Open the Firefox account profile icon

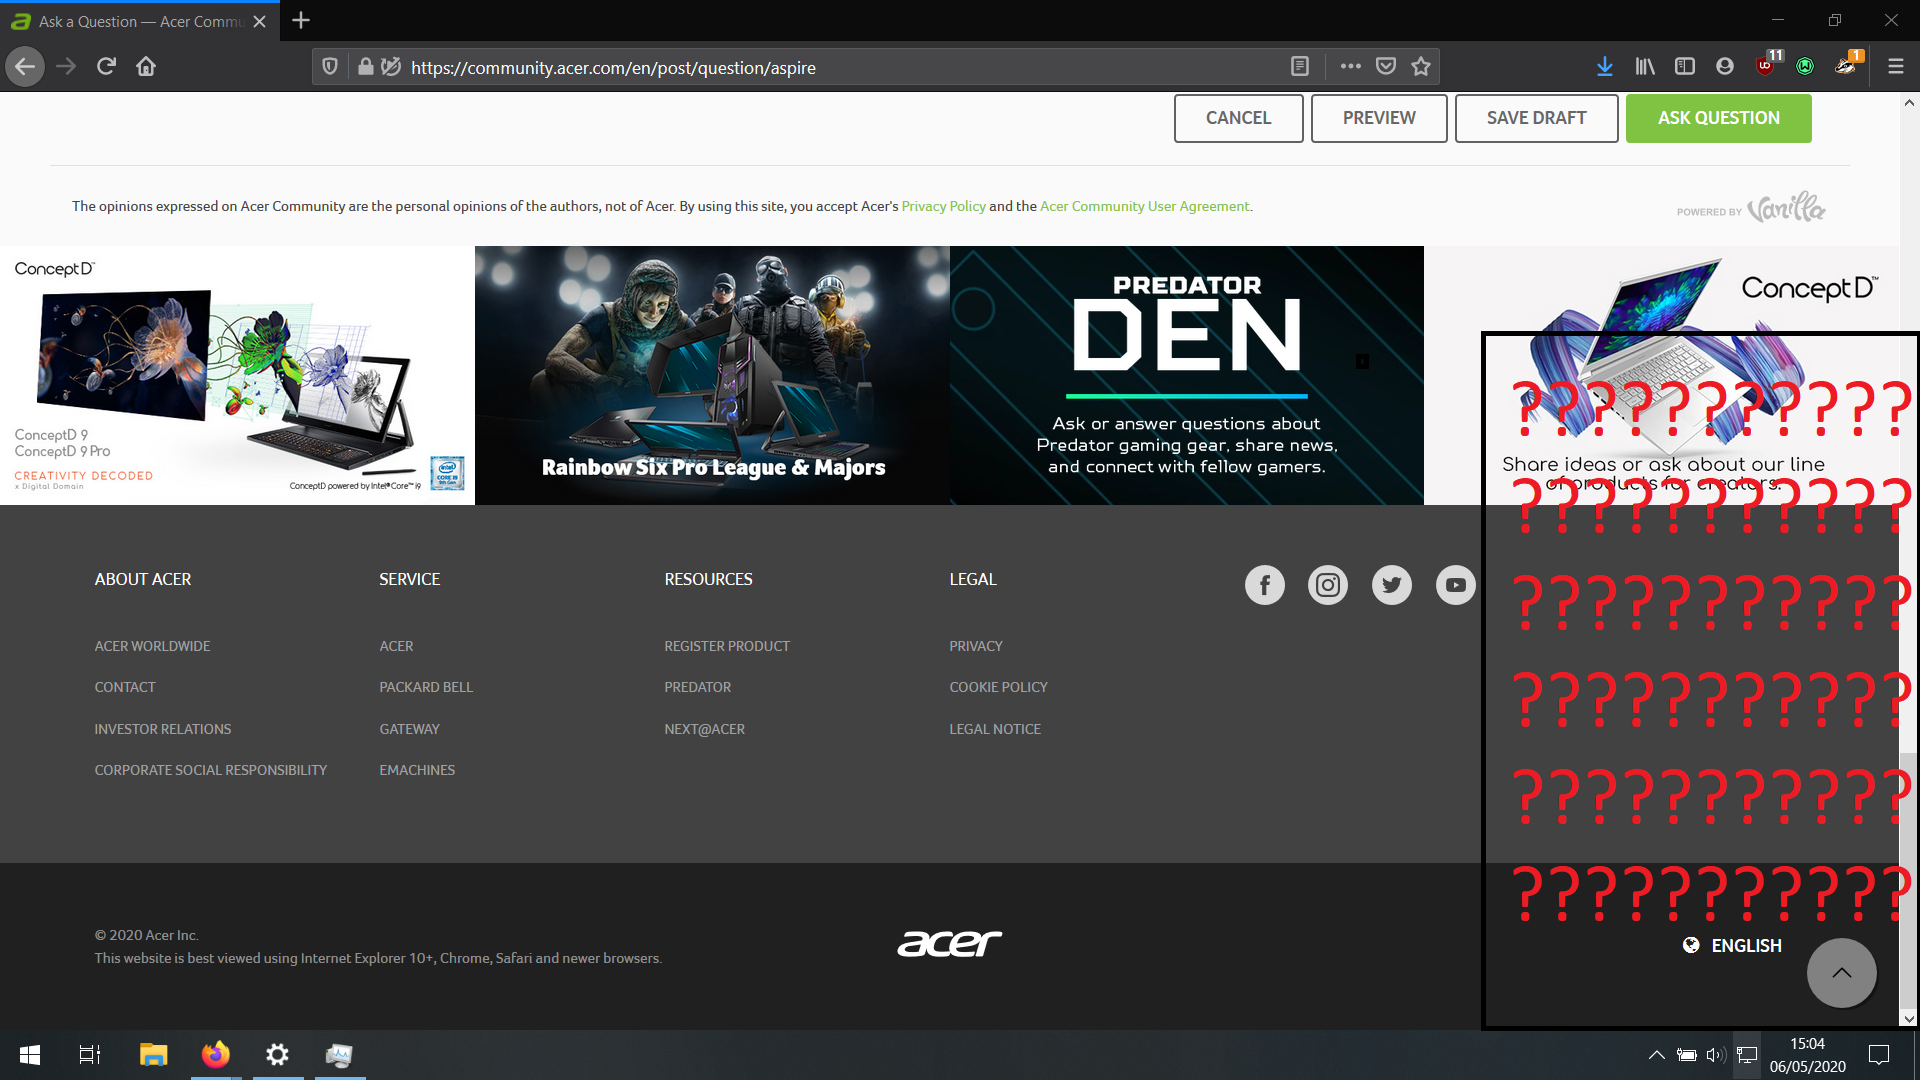coord(1724,66)
